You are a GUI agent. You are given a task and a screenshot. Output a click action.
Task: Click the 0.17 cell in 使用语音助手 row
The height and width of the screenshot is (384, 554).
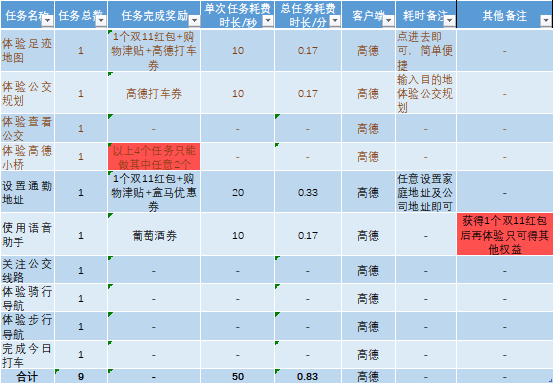tap(308, 235)
